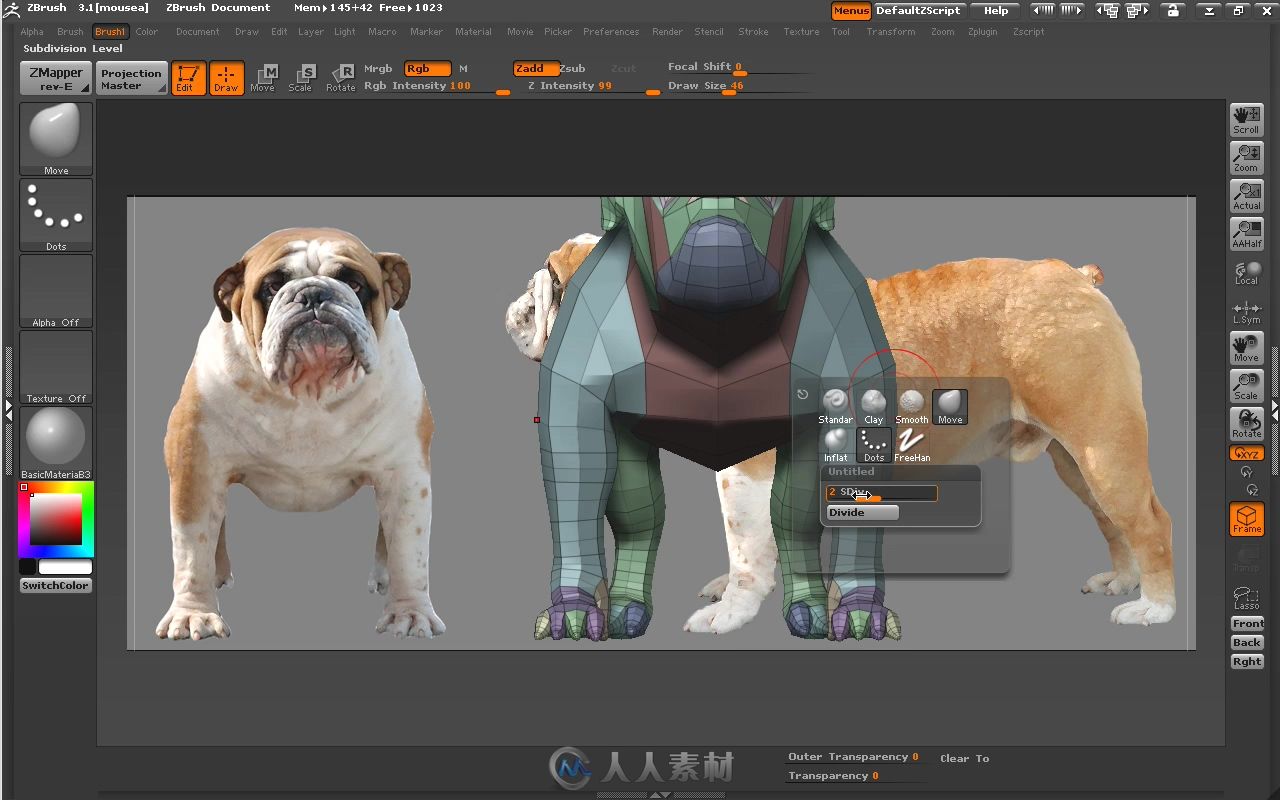Click Rotate view icon in right shelf

click(1247, 424)
